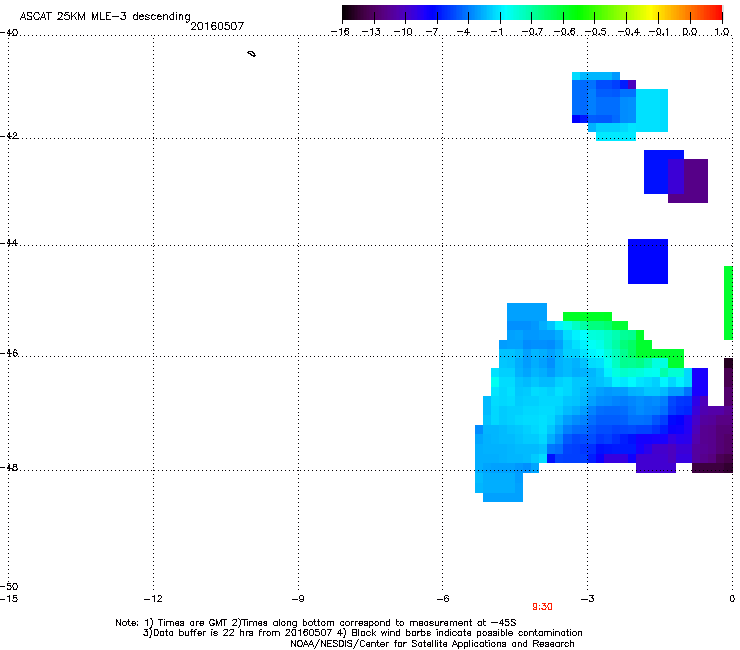Screen dimensions: 740x650
Task: Click the colorbar label -13
Action: [371, 32]
